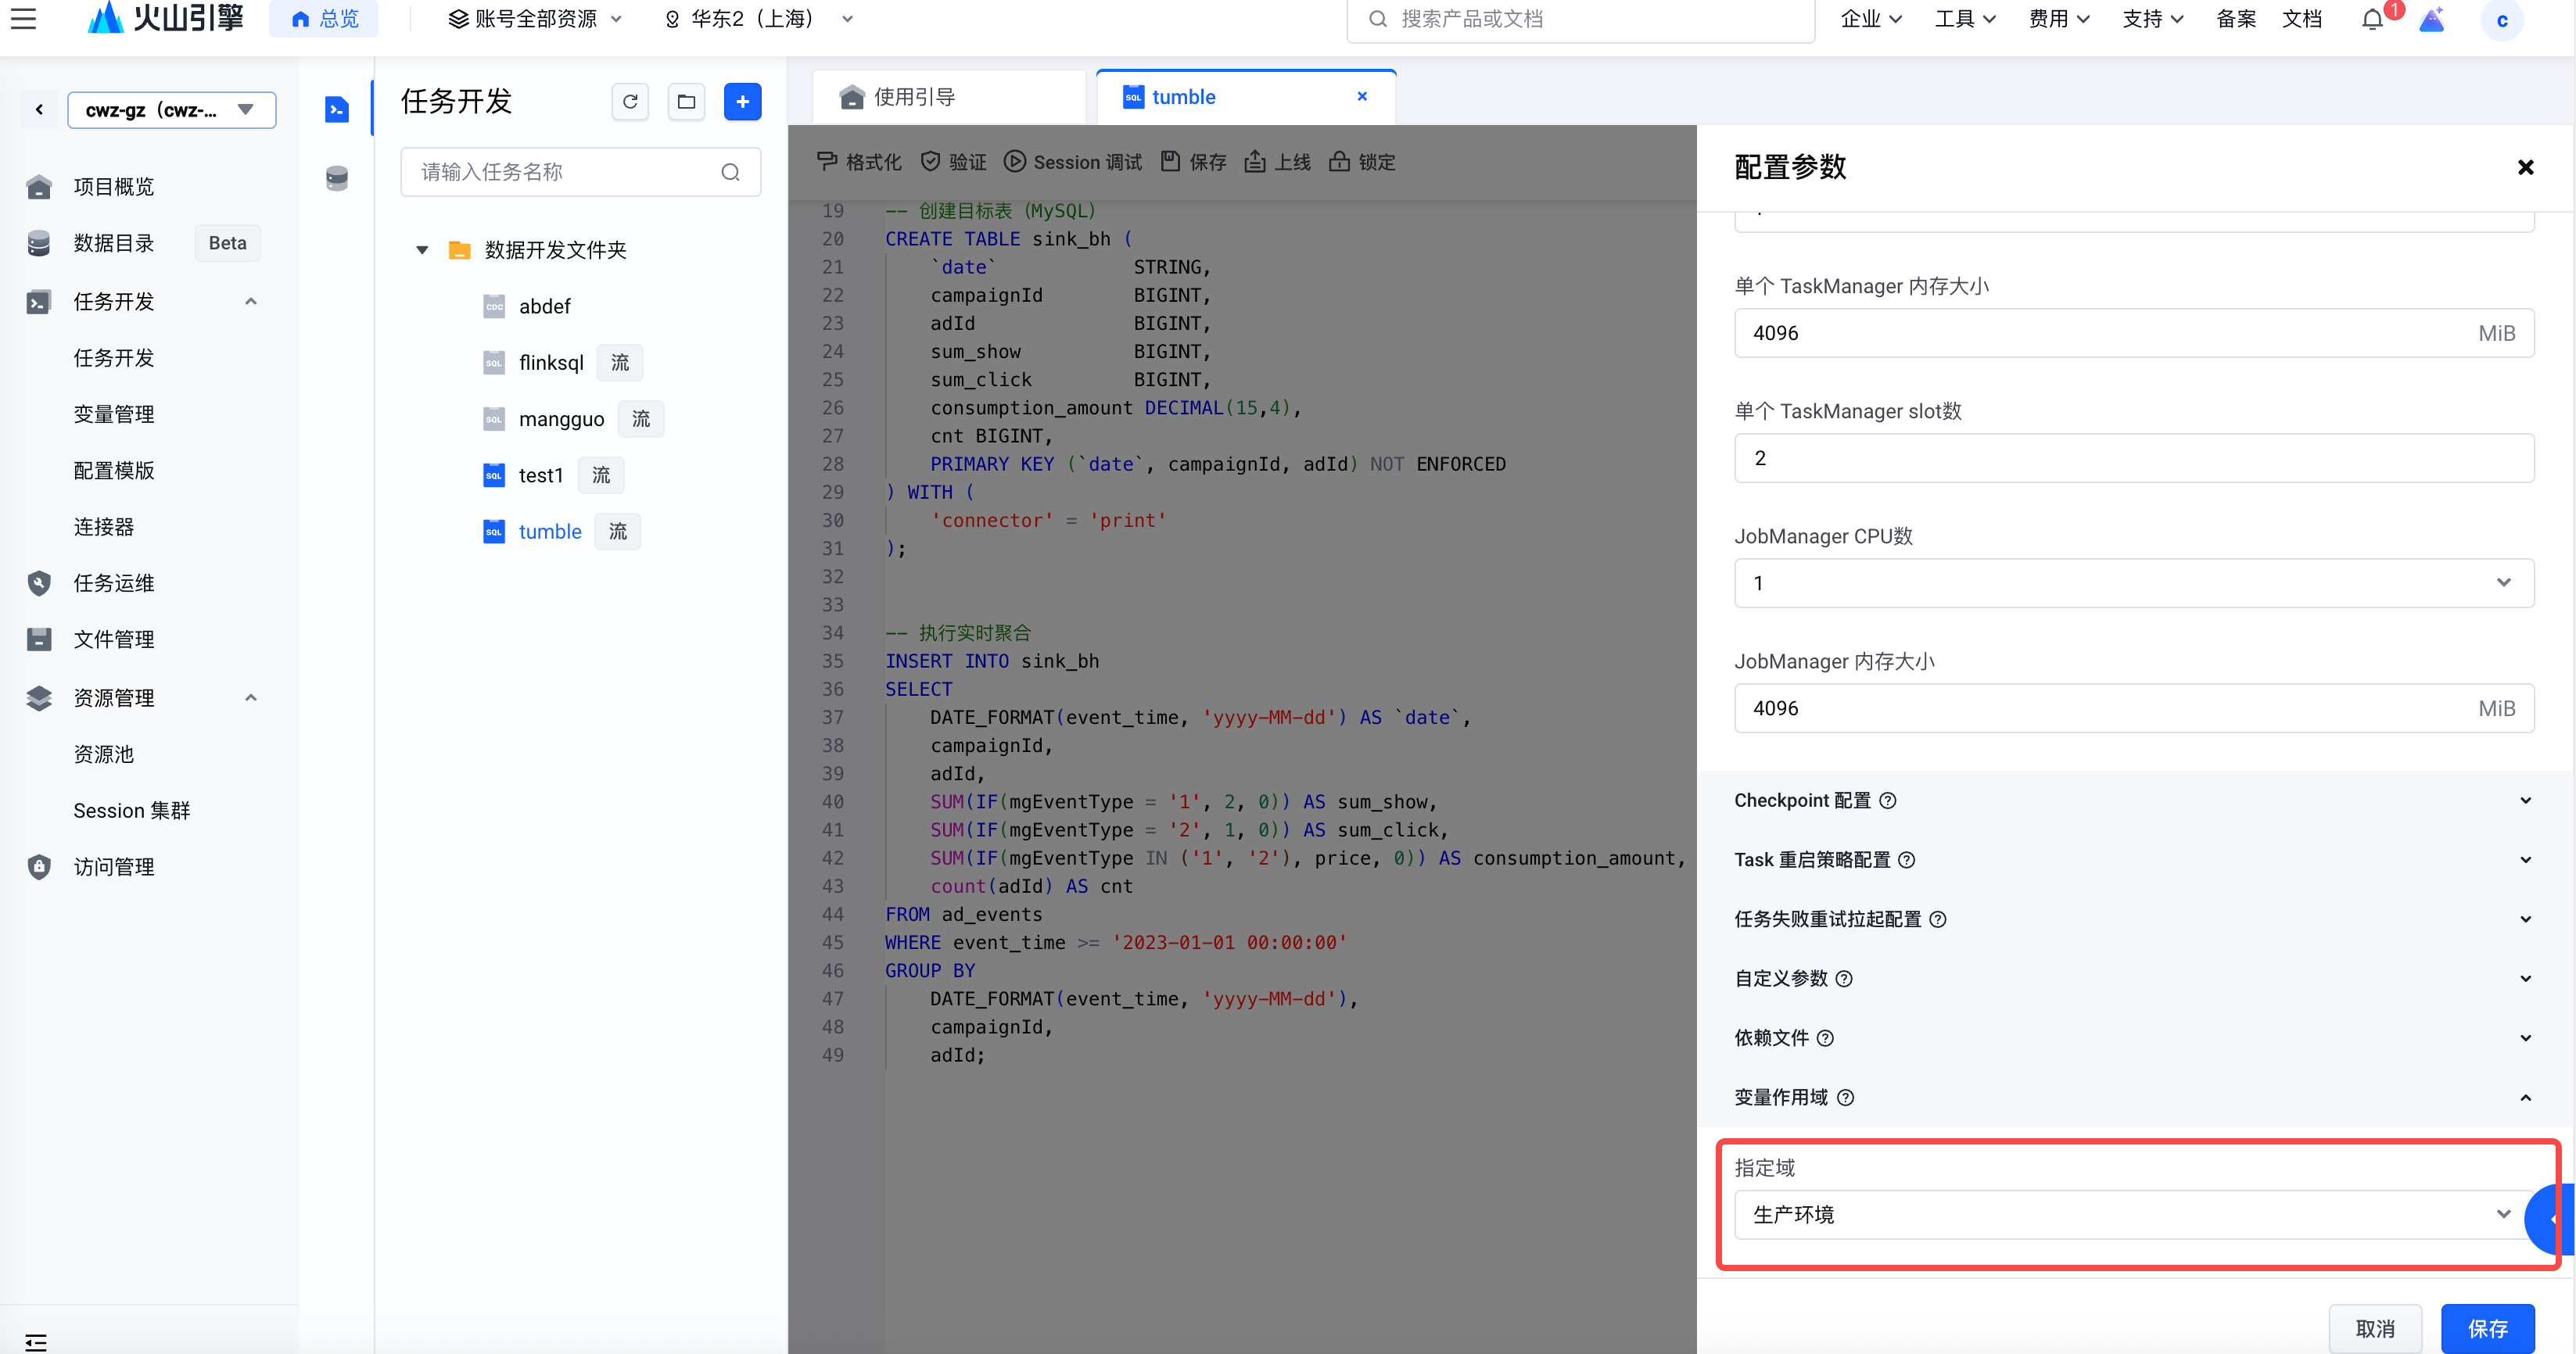This screenshot has width=2576, height=1354.
Task: Click the new folder icon button
Action: [x=686, y=101]
